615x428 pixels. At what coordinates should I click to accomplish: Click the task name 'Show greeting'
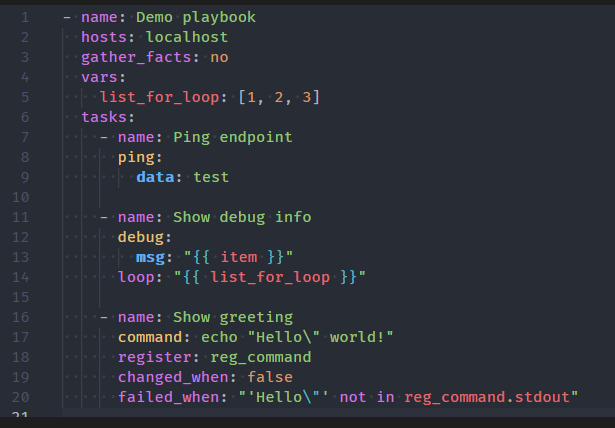pos(233,317)
